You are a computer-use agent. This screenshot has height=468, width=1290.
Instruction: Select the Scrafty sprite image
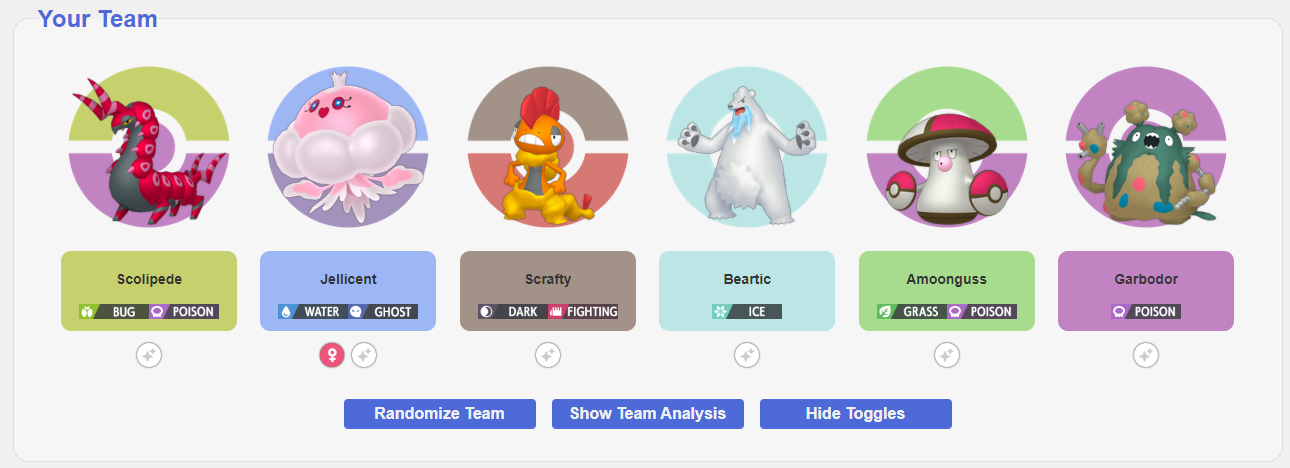(x=548, y=148)
